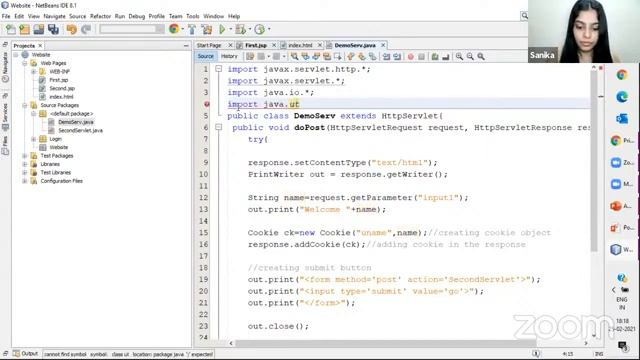The height and width of the screenshot is (360, 640).
Task: Open the Run Project dropdown arrow
Action: coord(230,29)
